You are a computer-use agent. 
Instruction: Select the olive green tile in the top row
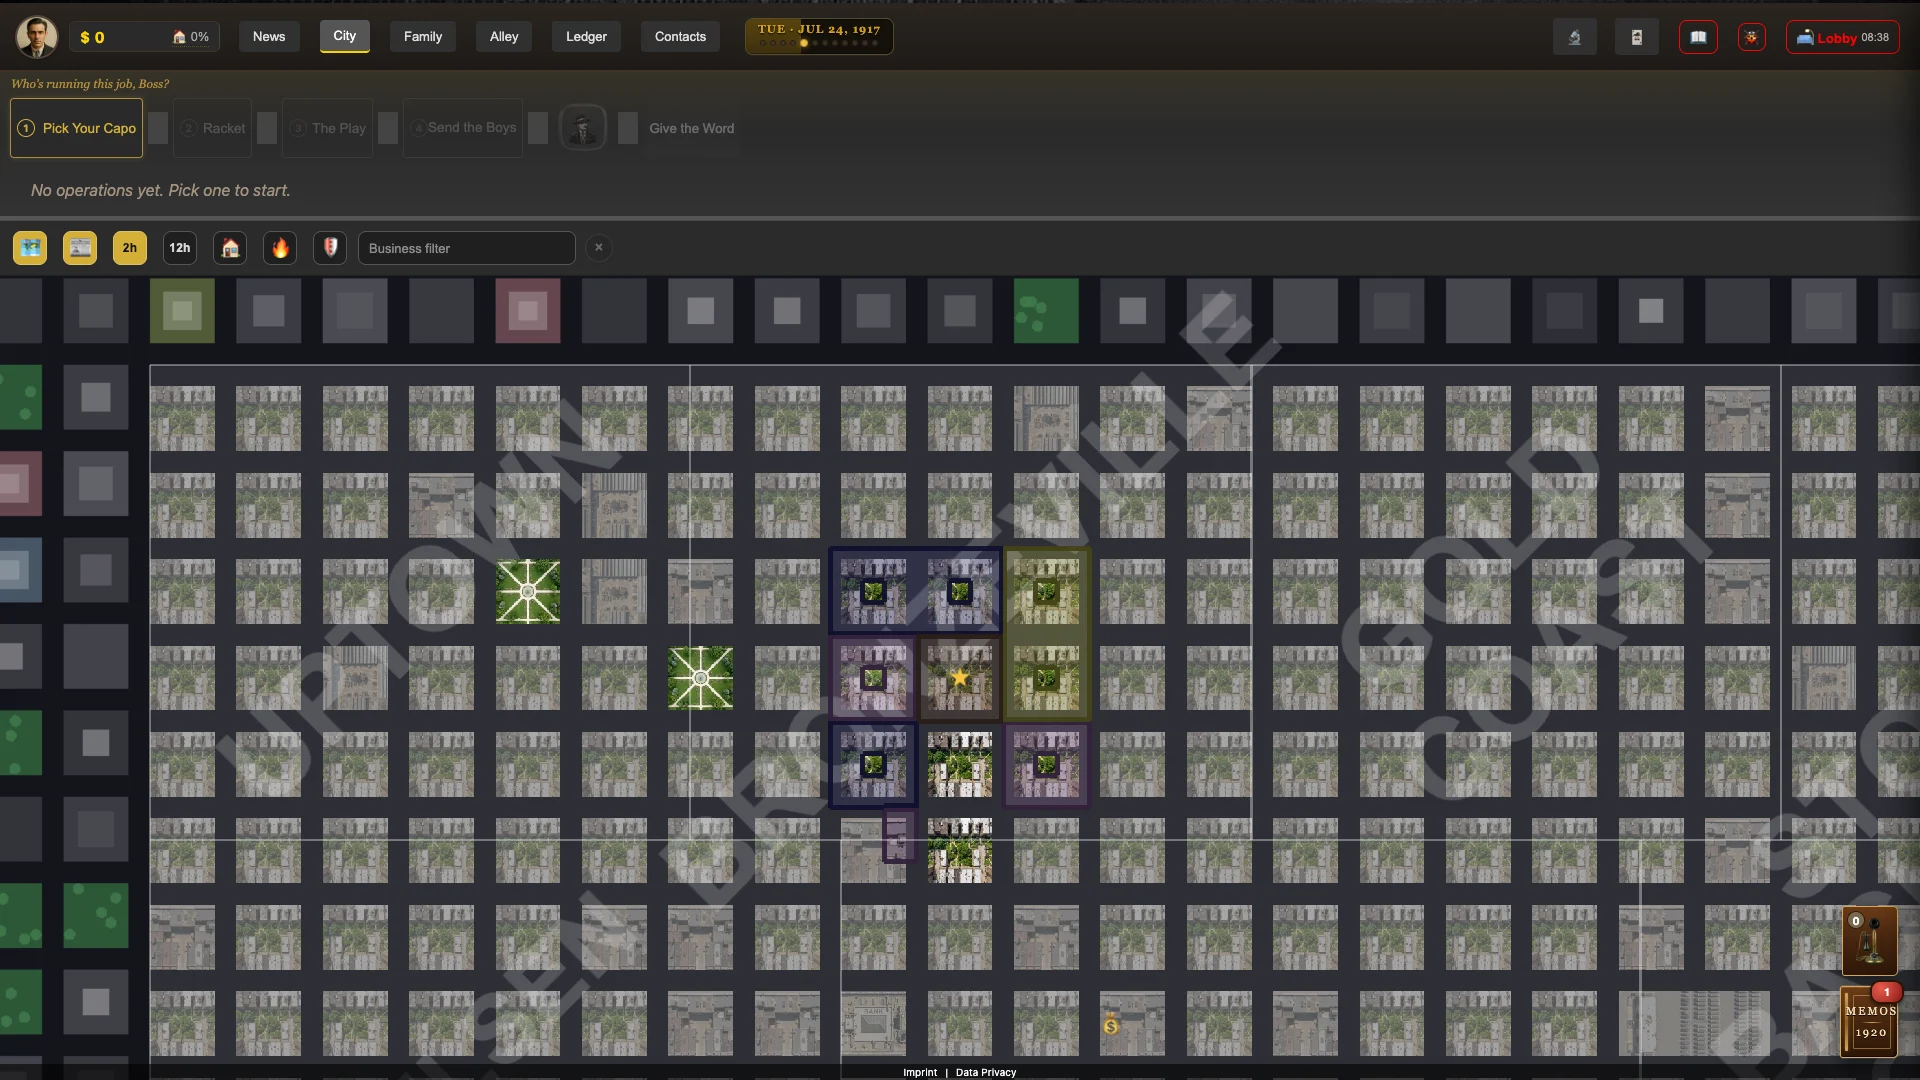tap(182, 311)
